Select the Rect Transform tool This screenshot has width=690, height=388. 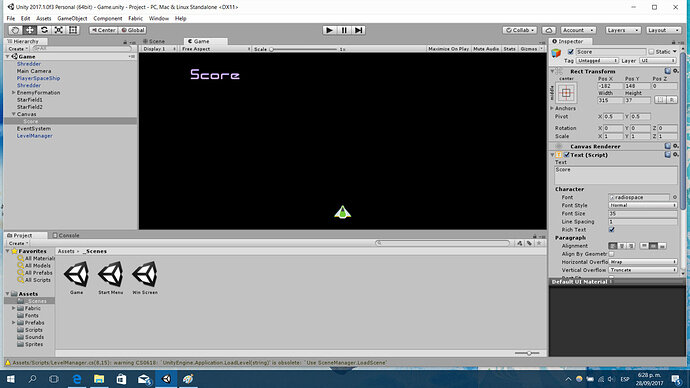[x=73, y=30]
